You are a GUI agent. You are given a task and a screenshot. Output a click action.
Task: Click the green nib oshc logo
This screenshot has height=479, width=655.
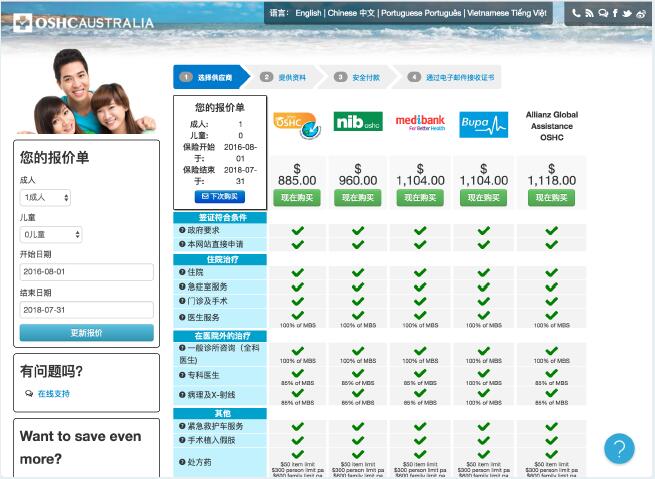coord(358,122)
